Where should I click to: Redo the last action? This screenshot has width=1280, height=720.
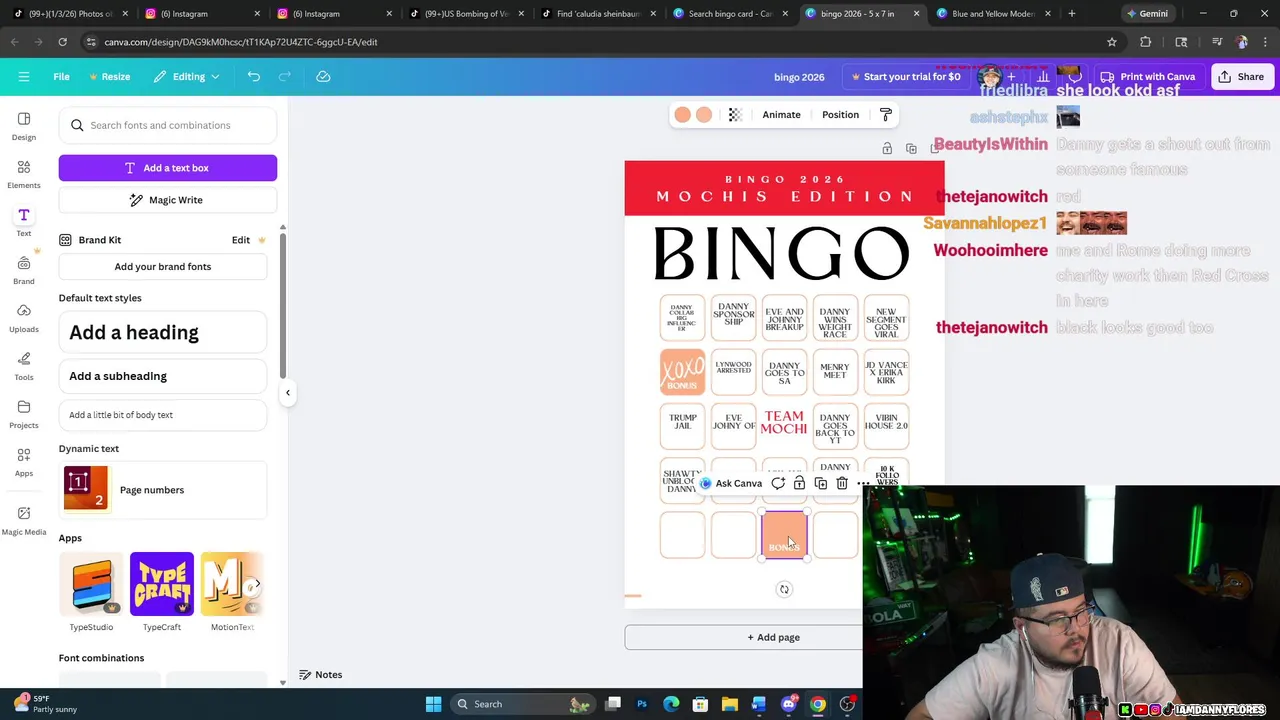tap(285, 76)
